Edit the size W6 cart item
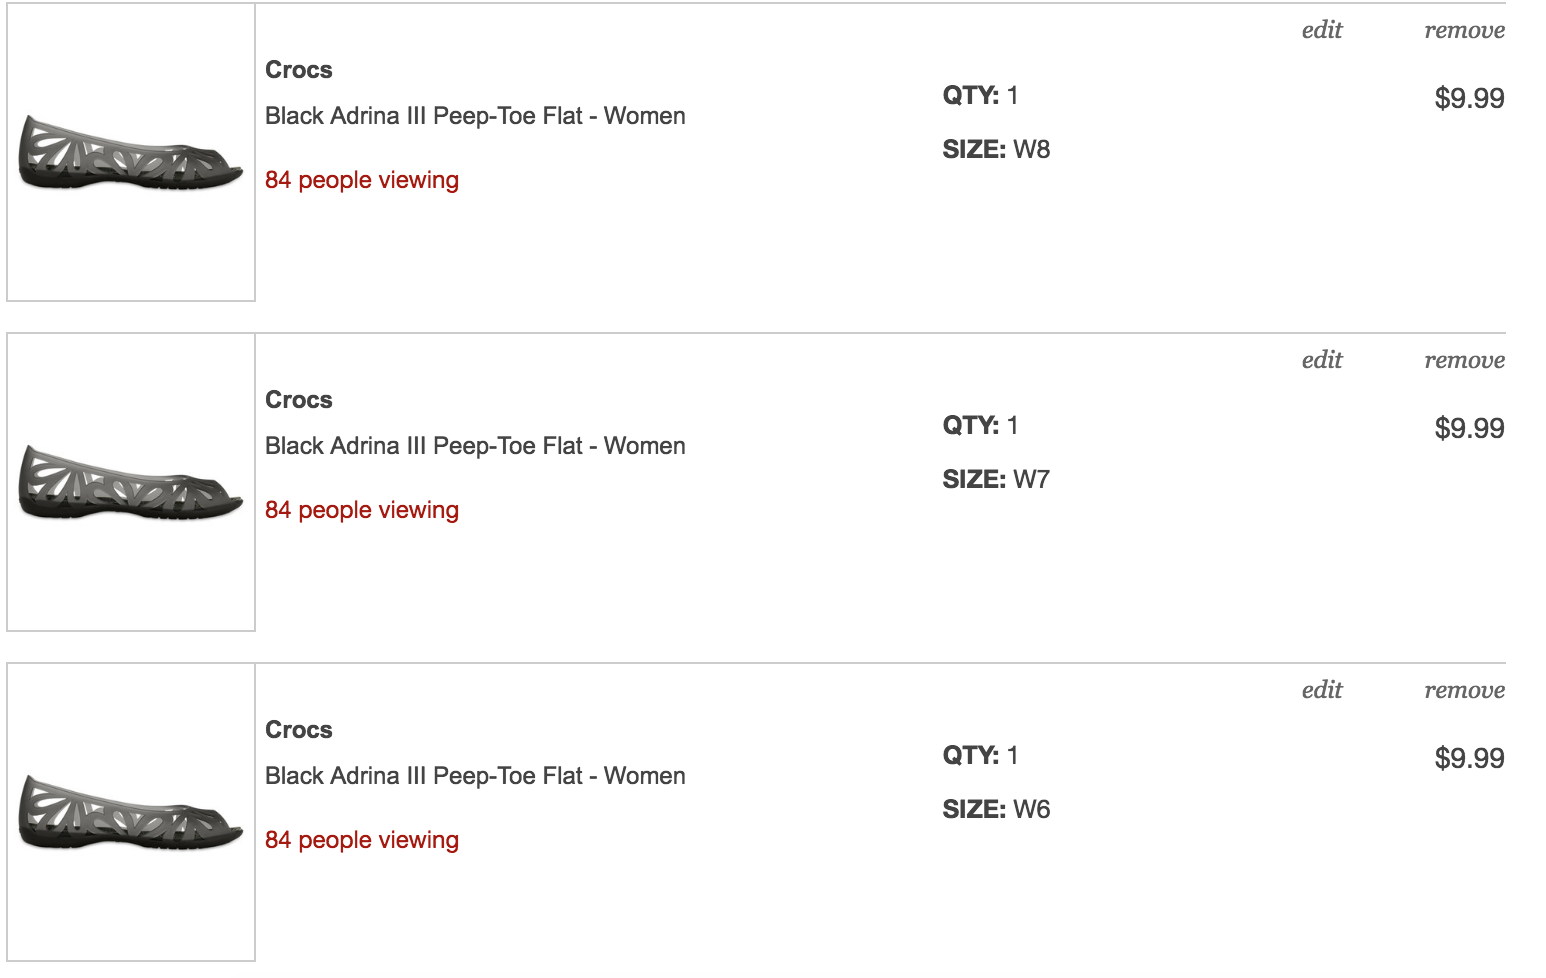1546x978 pixels. (x=1321, y=690)
